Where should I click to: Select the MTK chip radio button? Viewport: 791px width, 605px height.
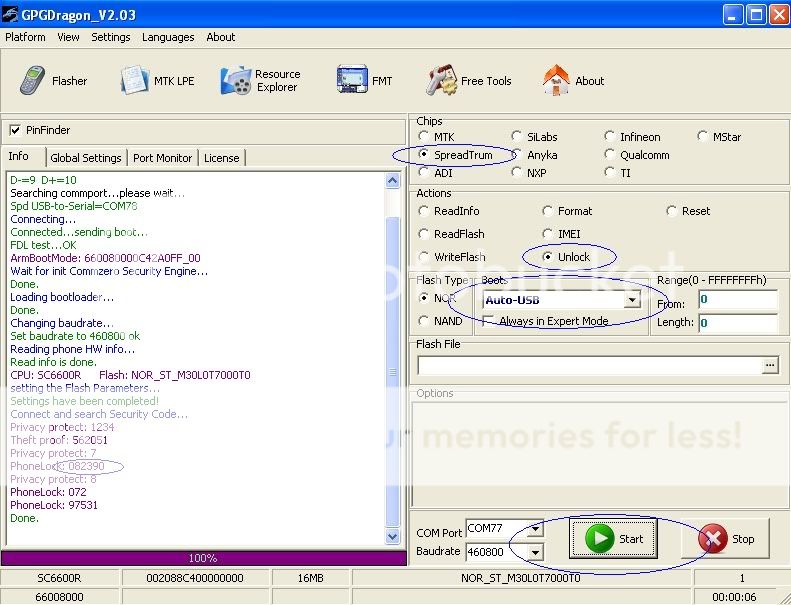point(424,136)
